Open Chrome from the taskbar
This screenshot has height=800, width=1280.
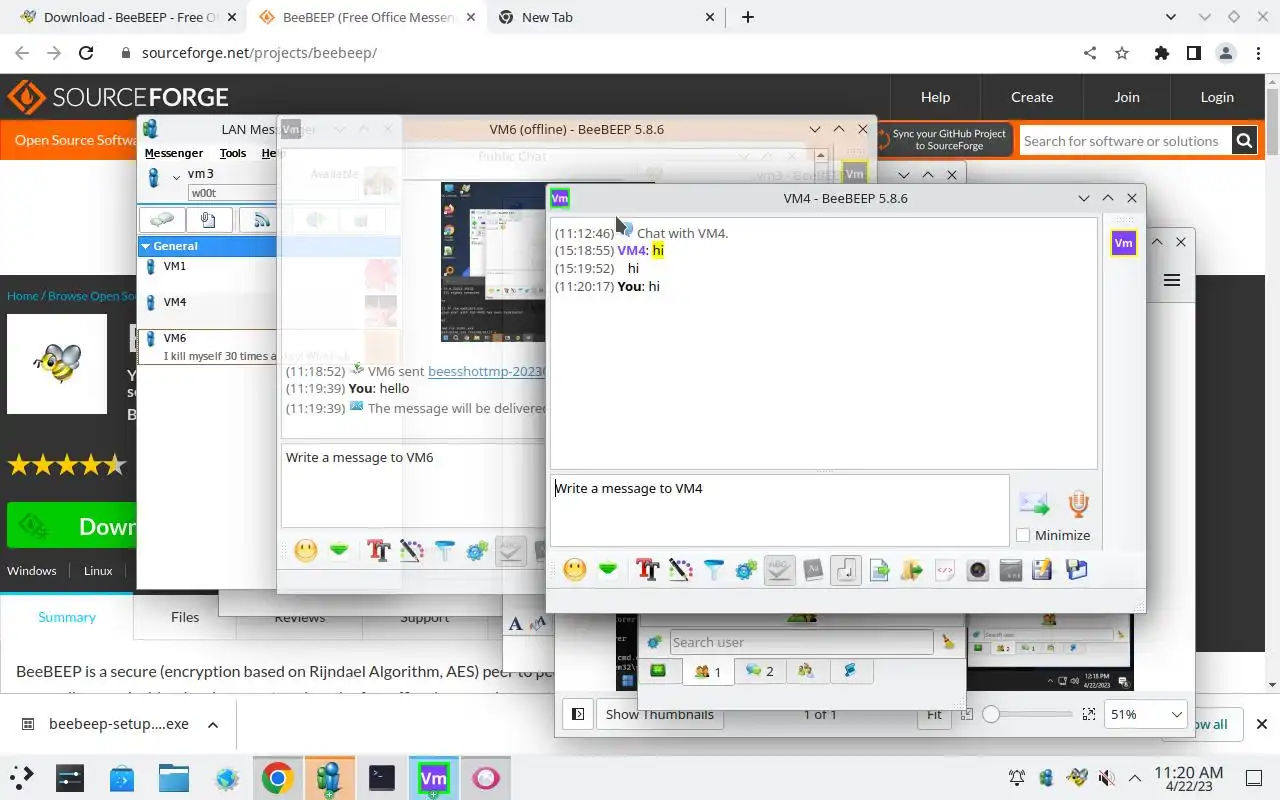tap(278, 777)
